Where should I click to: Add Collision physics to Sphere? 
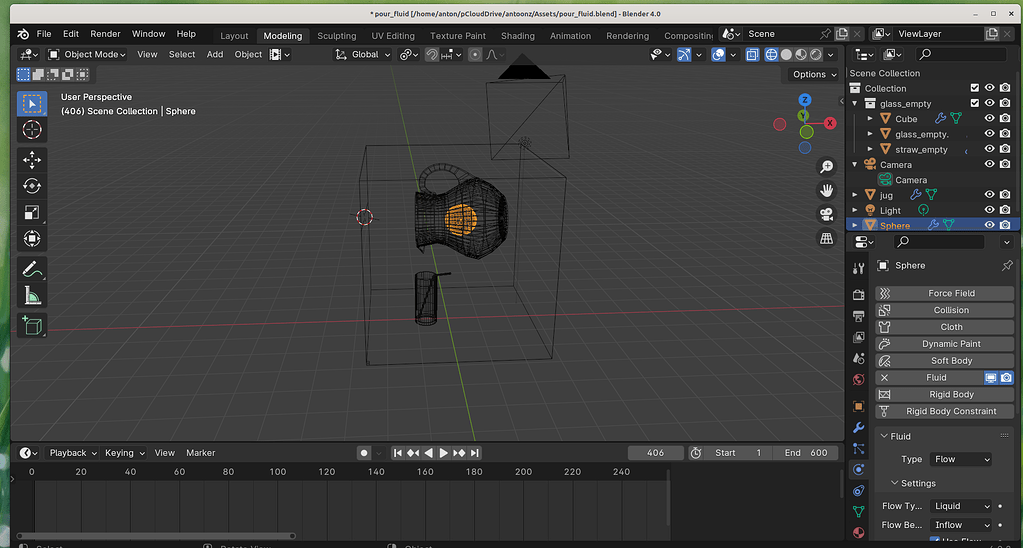point(945,310)
